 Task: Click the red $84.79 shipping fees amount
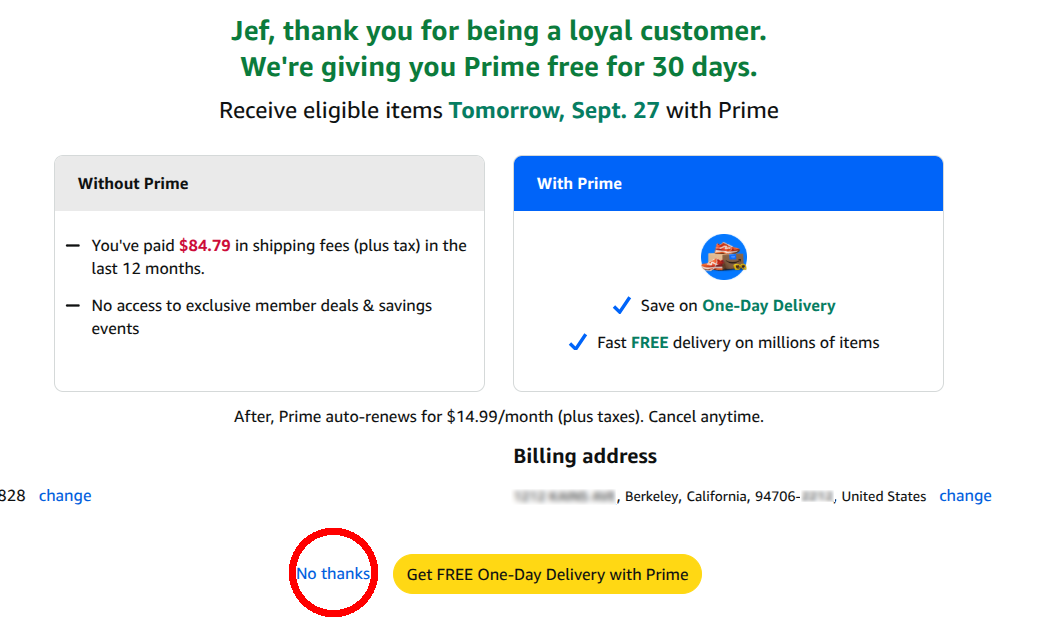(x=205, y=246)
